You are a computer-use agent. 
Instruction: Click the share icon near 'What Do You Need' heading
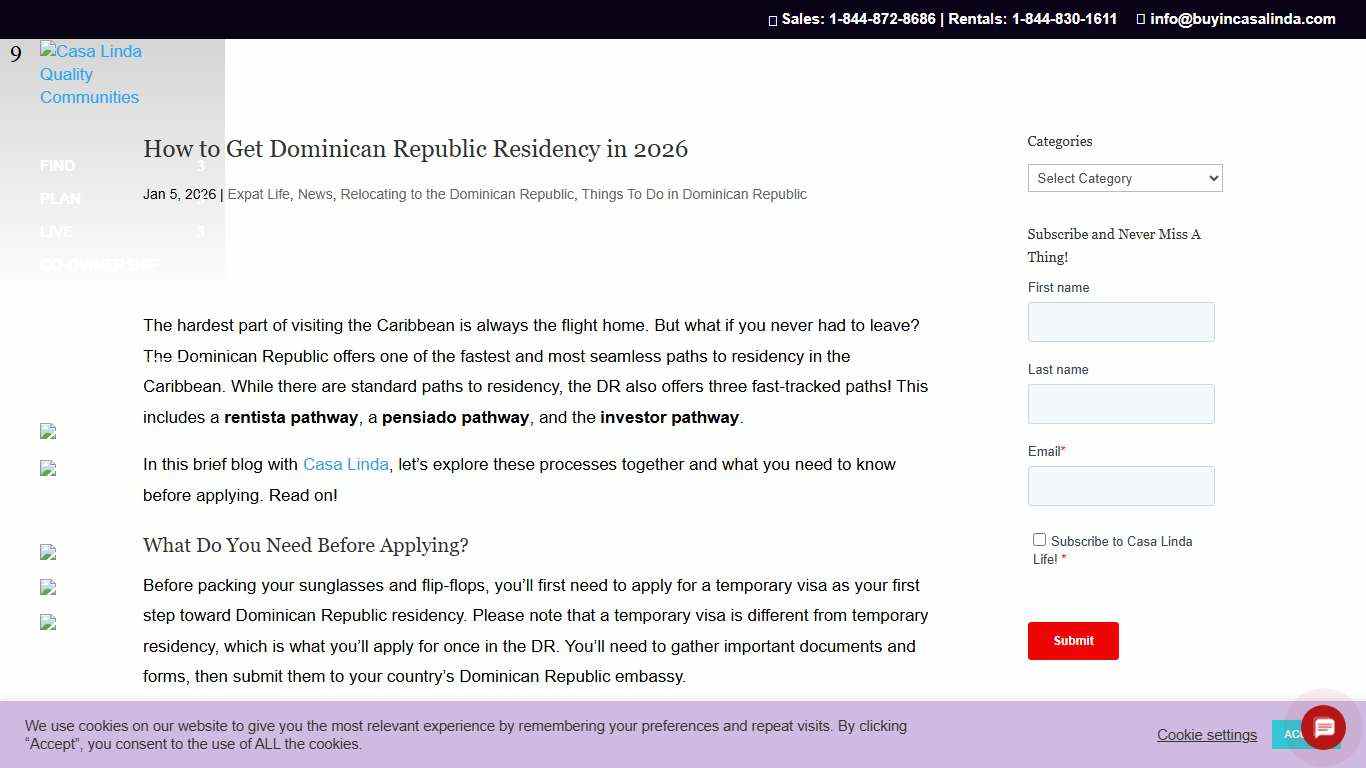pos(48,552)
